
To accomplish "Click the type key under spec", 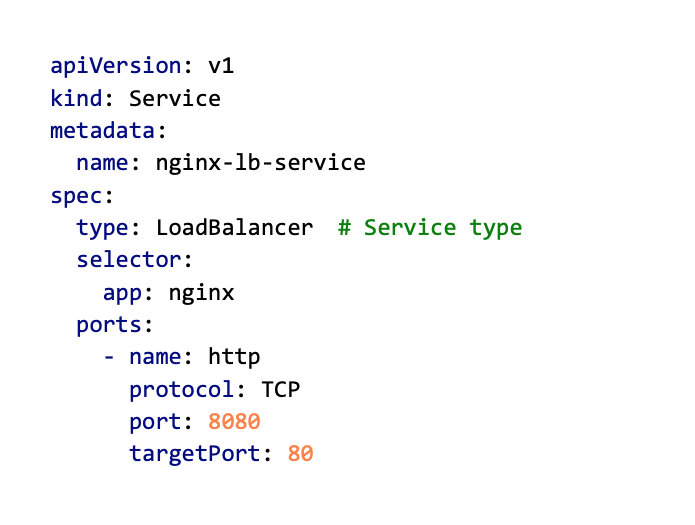I will click(x=103, y=227).
